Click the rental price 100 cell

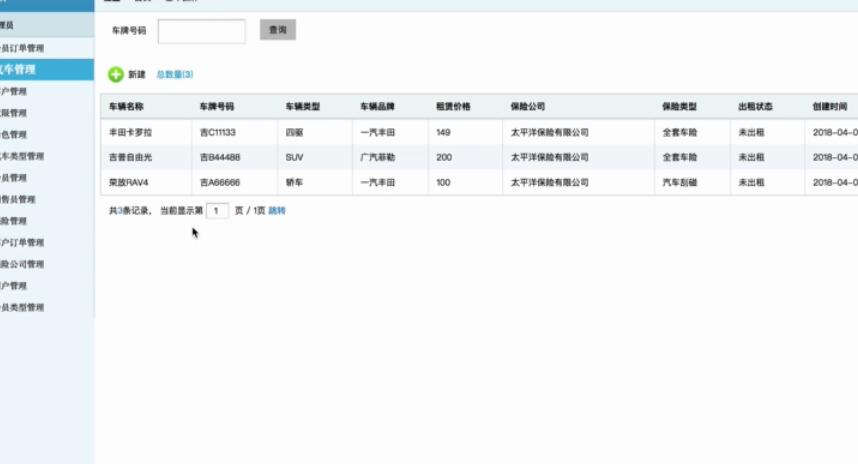[x=443, y=183]
